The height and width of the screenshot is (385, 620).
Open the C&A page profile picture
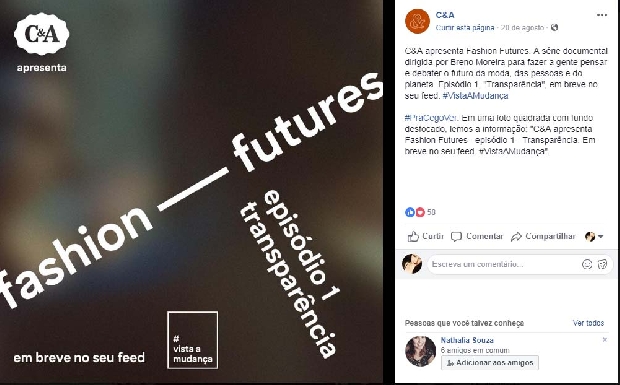click(x=417, y=21)
